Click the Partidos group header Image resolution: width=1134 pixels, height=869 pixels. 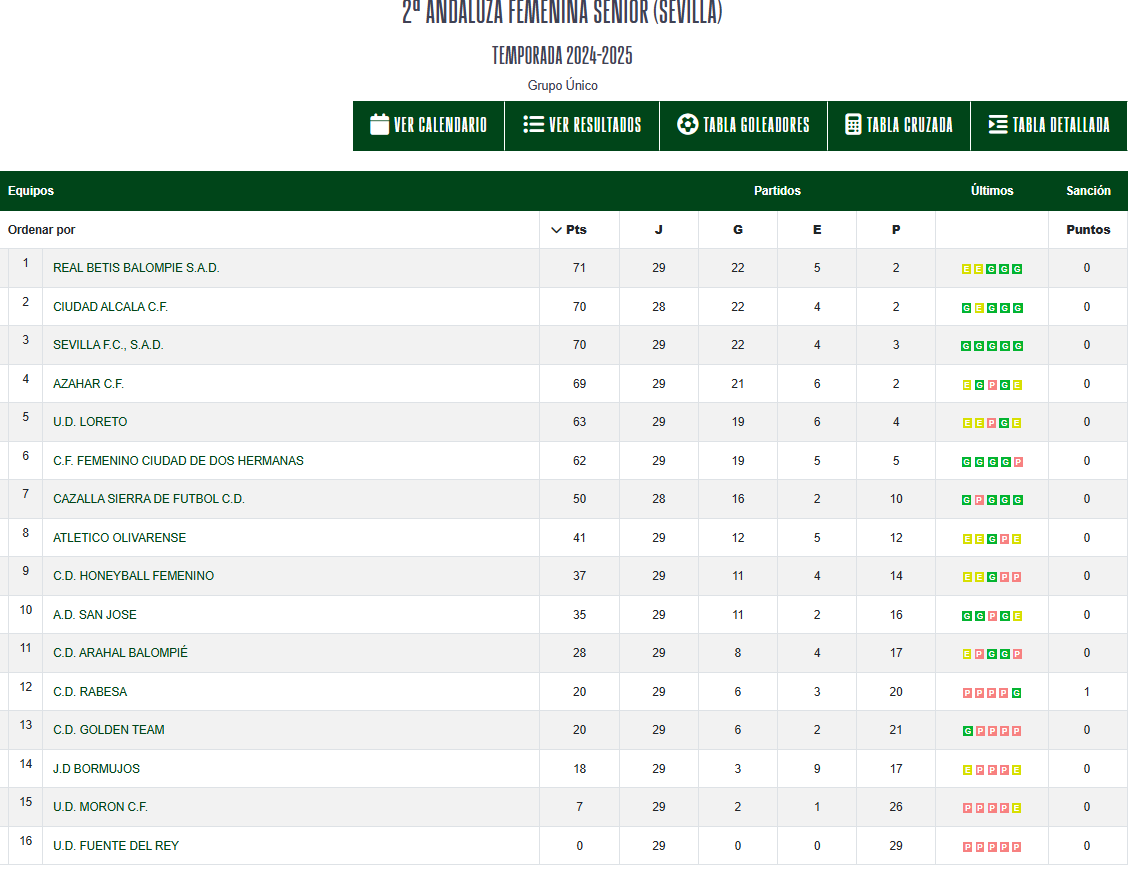(x=777, y=191)
